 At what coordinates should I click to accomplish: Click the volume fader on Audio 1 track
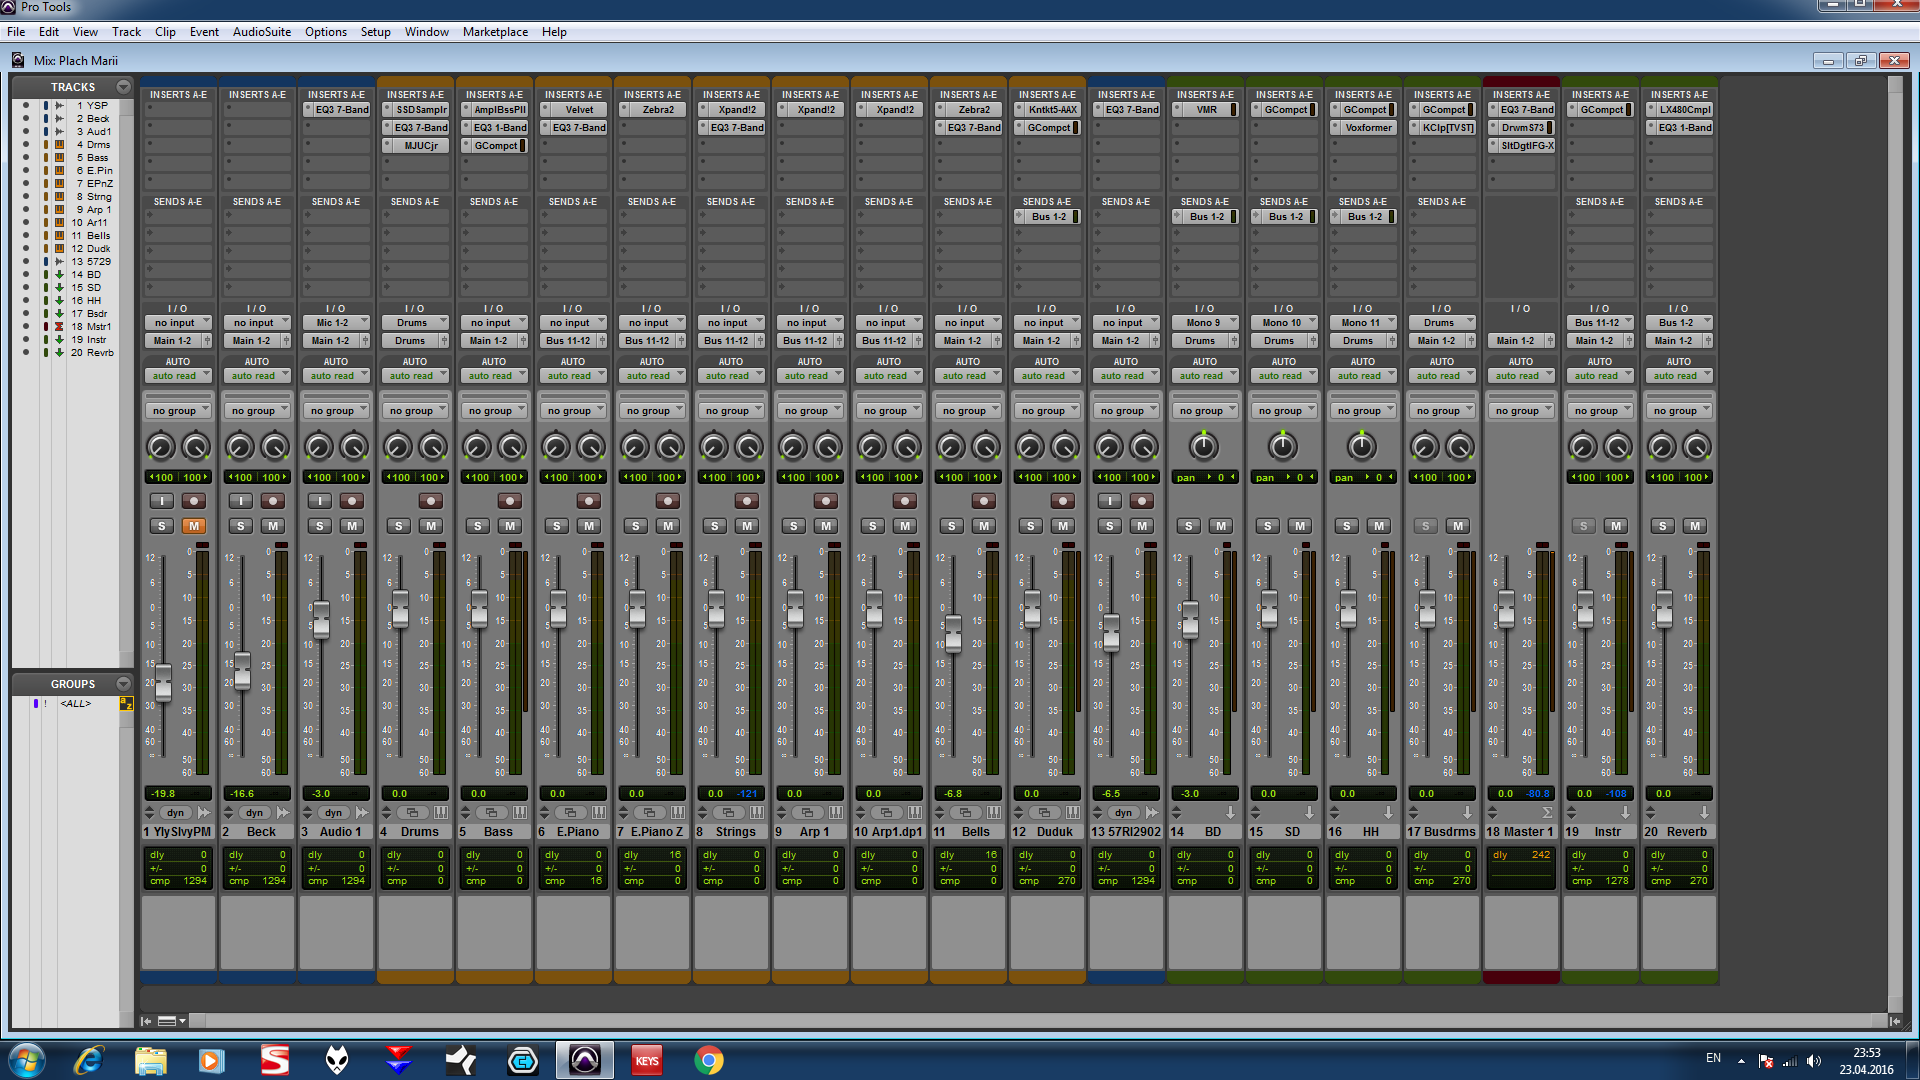(x=321, y=620)
